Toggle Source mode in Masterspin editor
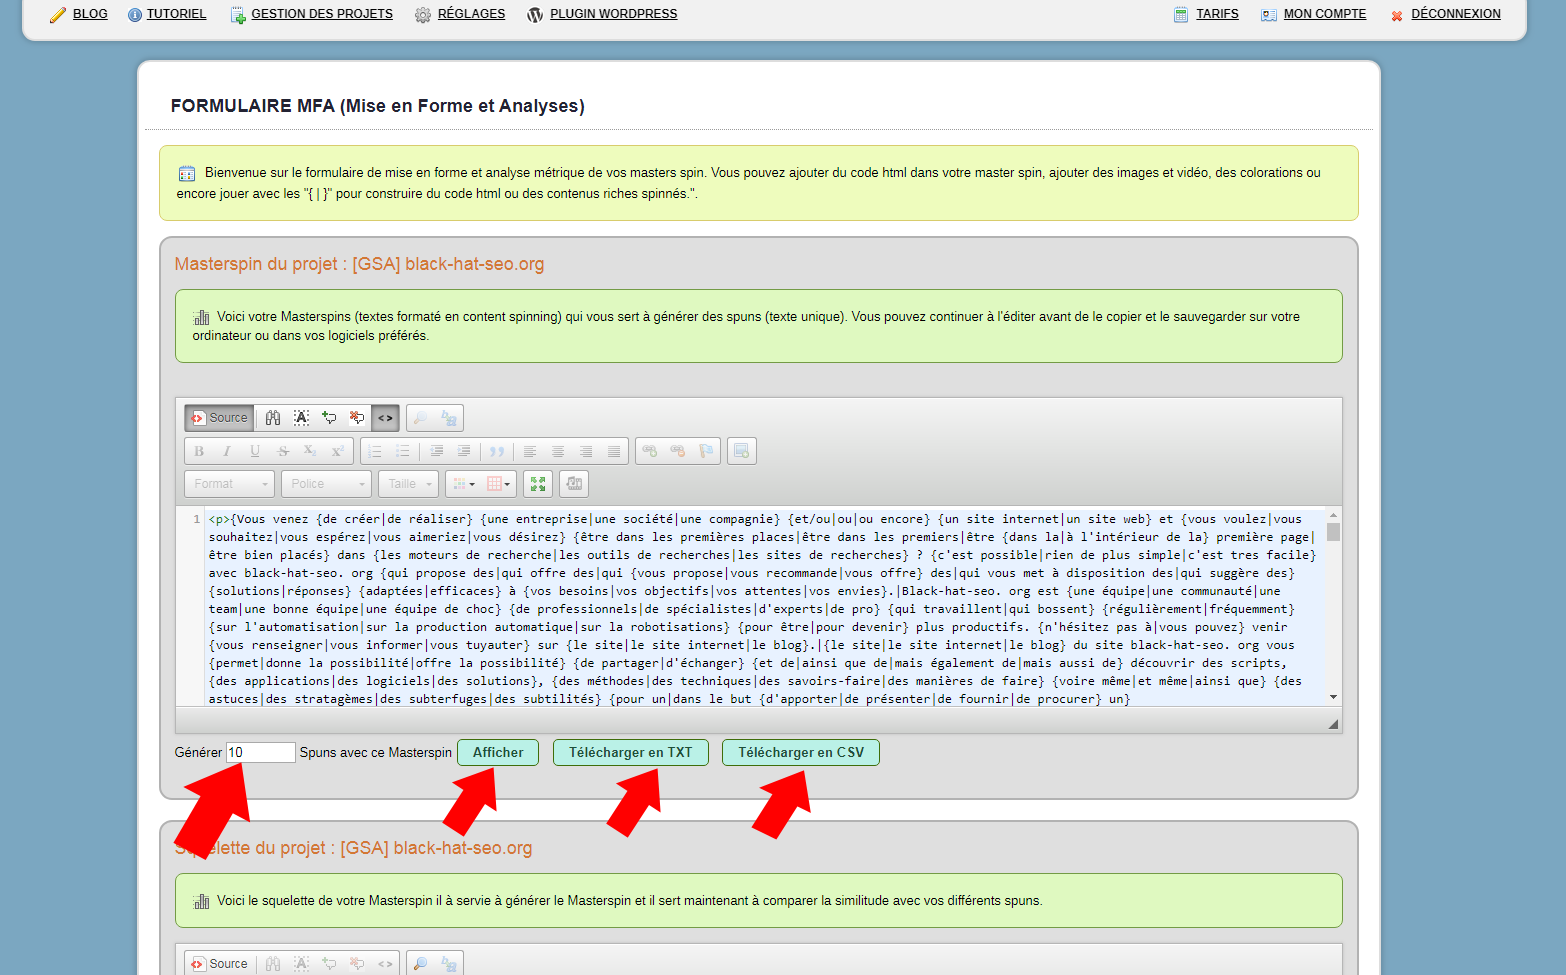Screen dimensions: 1566x975 [x=219, y=418]
